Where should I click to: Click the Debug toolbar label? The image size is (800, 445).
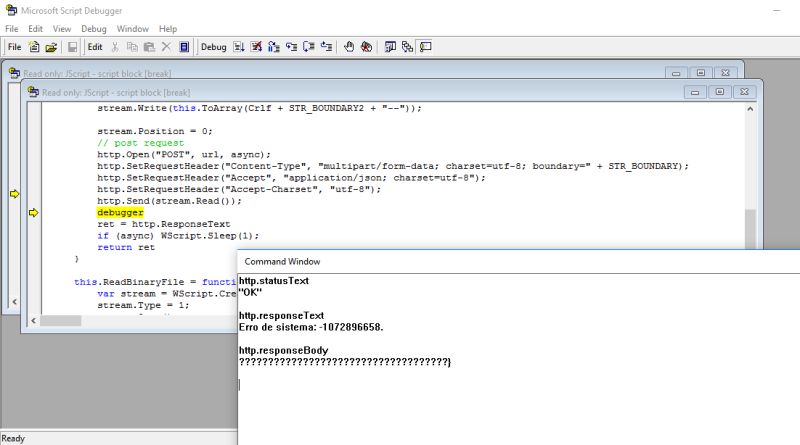click(213, 47)
